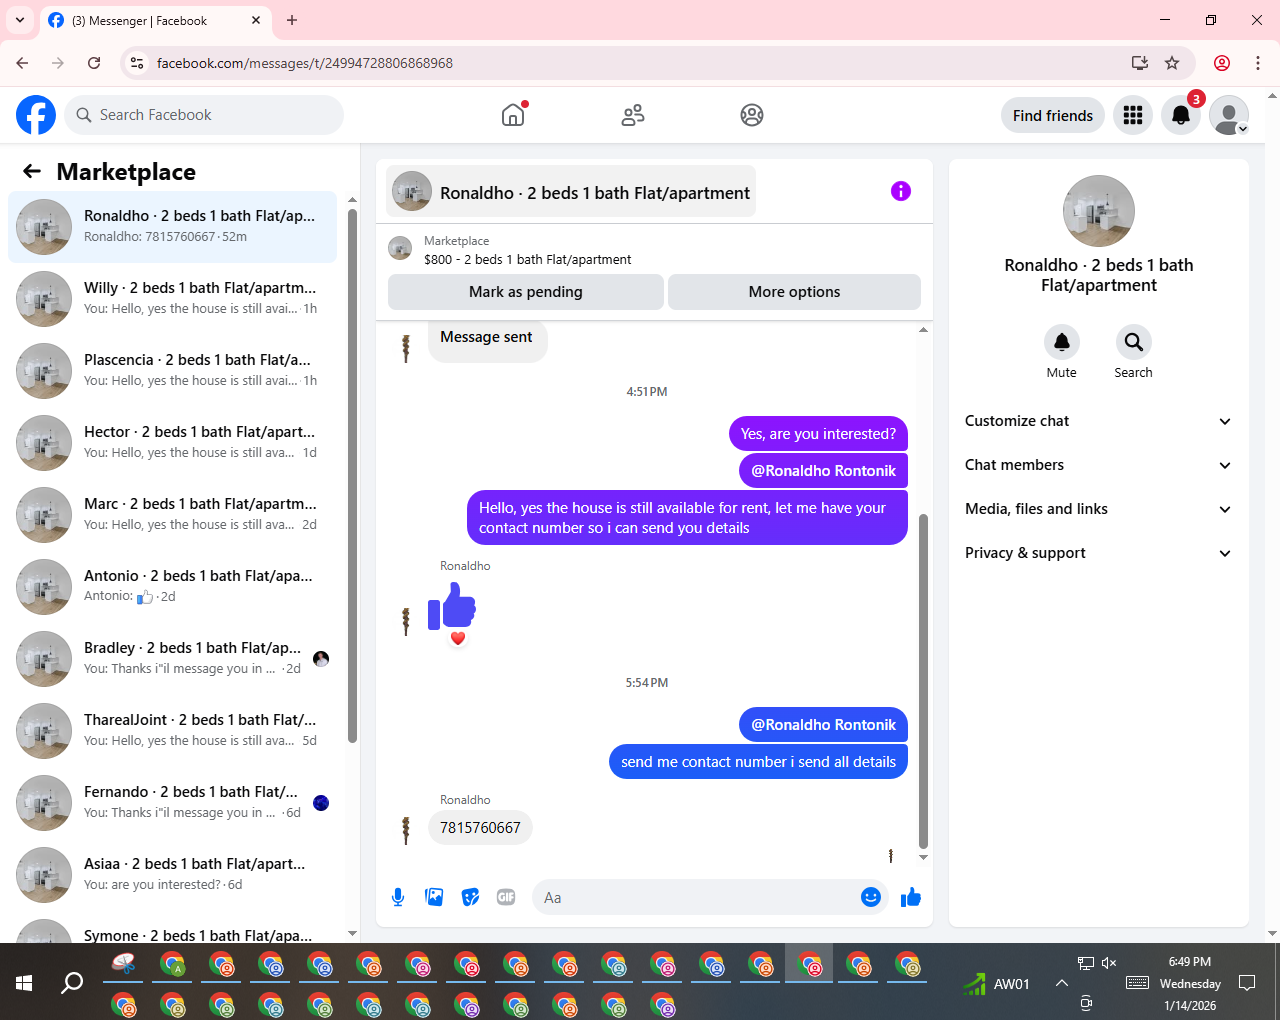Open Chrome three-dot menu
1280x1020 pixels.
pyautogui.click(x=1258, y=63)
